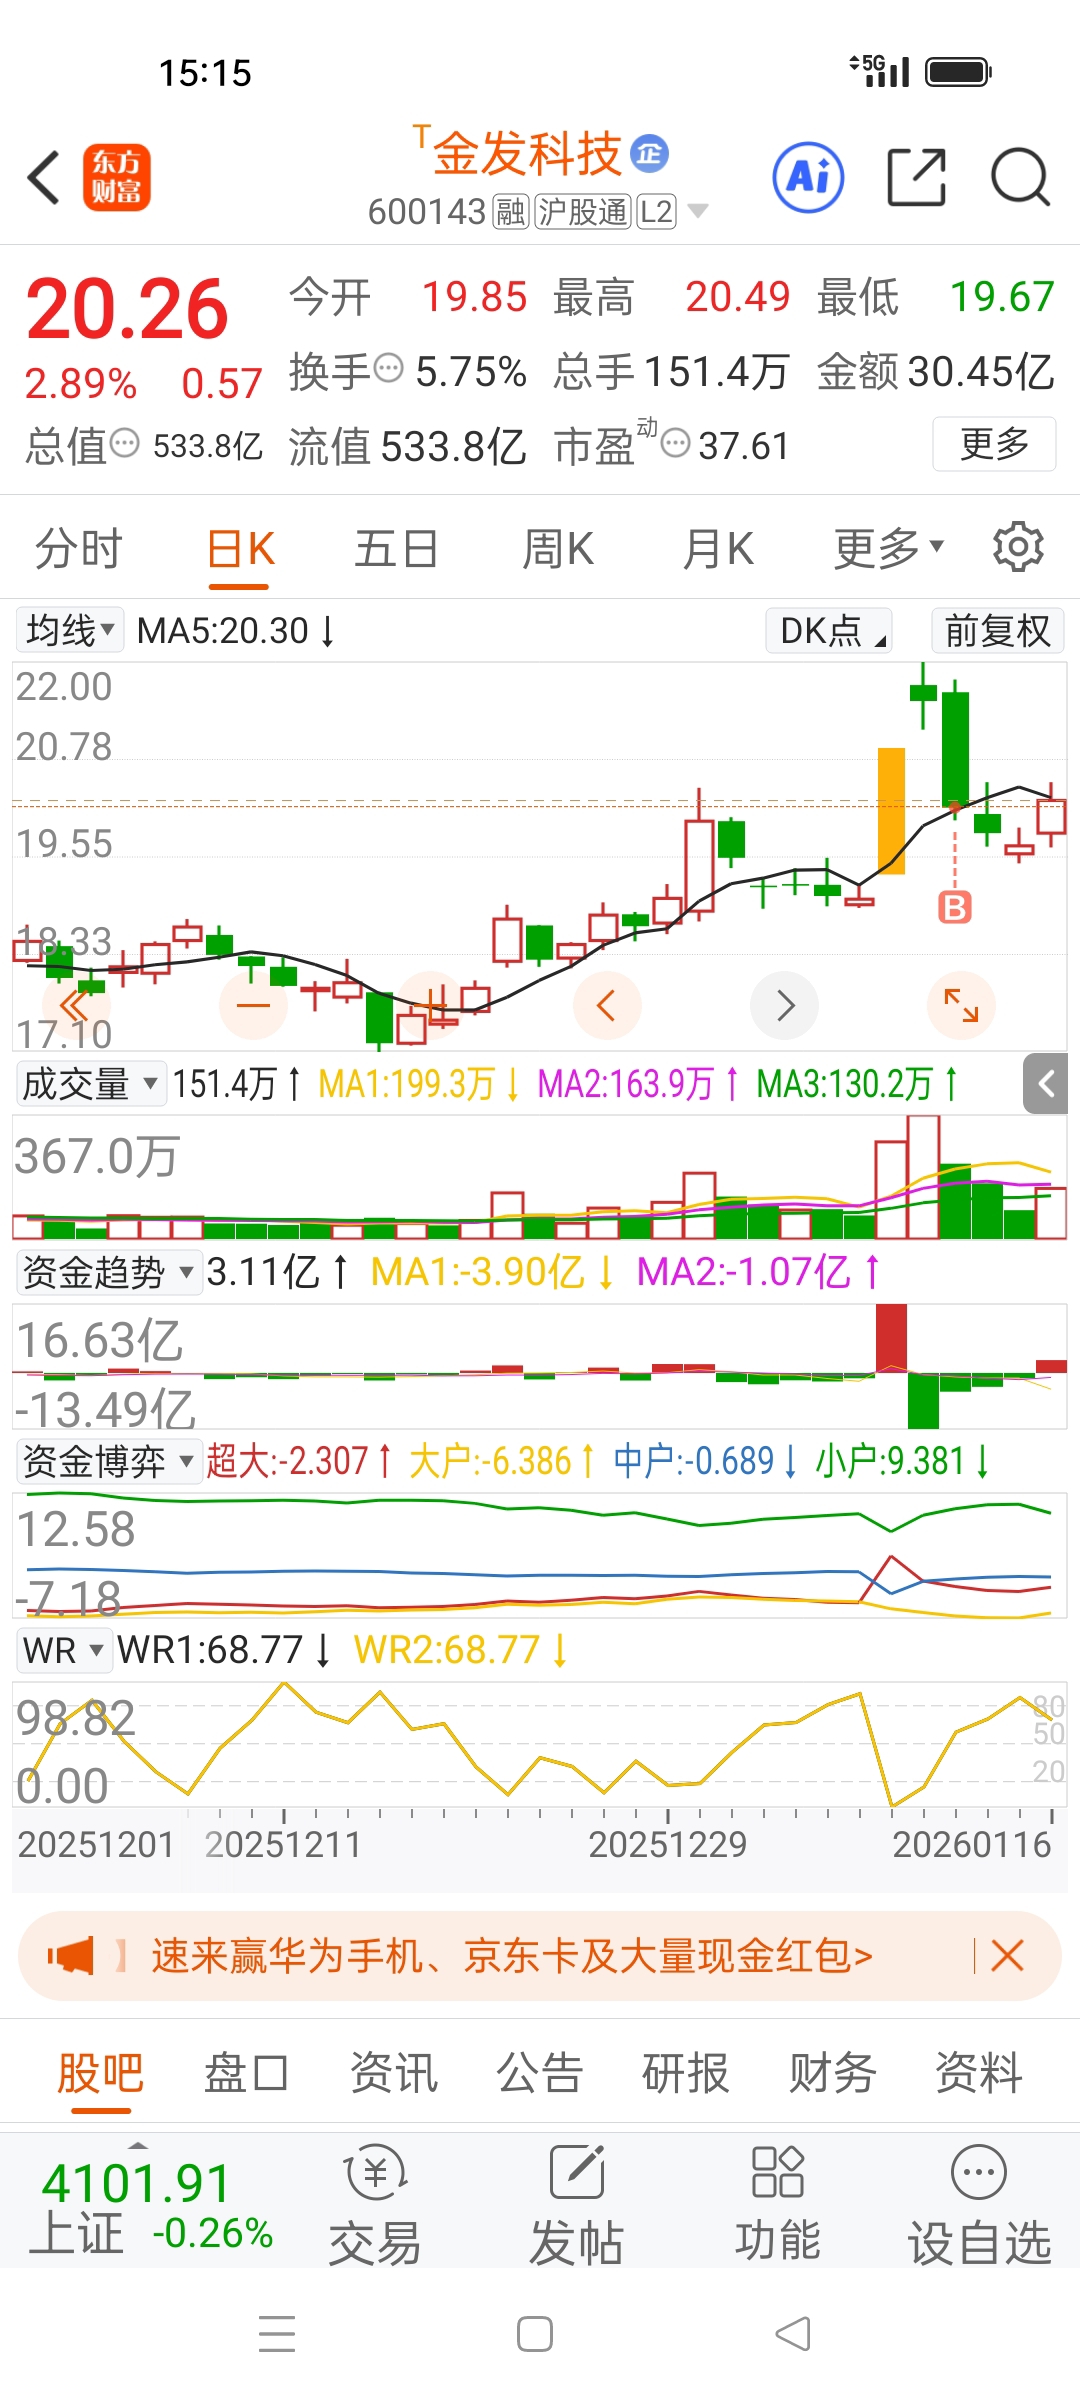1080x2400 pixels.
Task: Open the Ai assistant icon
Action: point(808,177)
